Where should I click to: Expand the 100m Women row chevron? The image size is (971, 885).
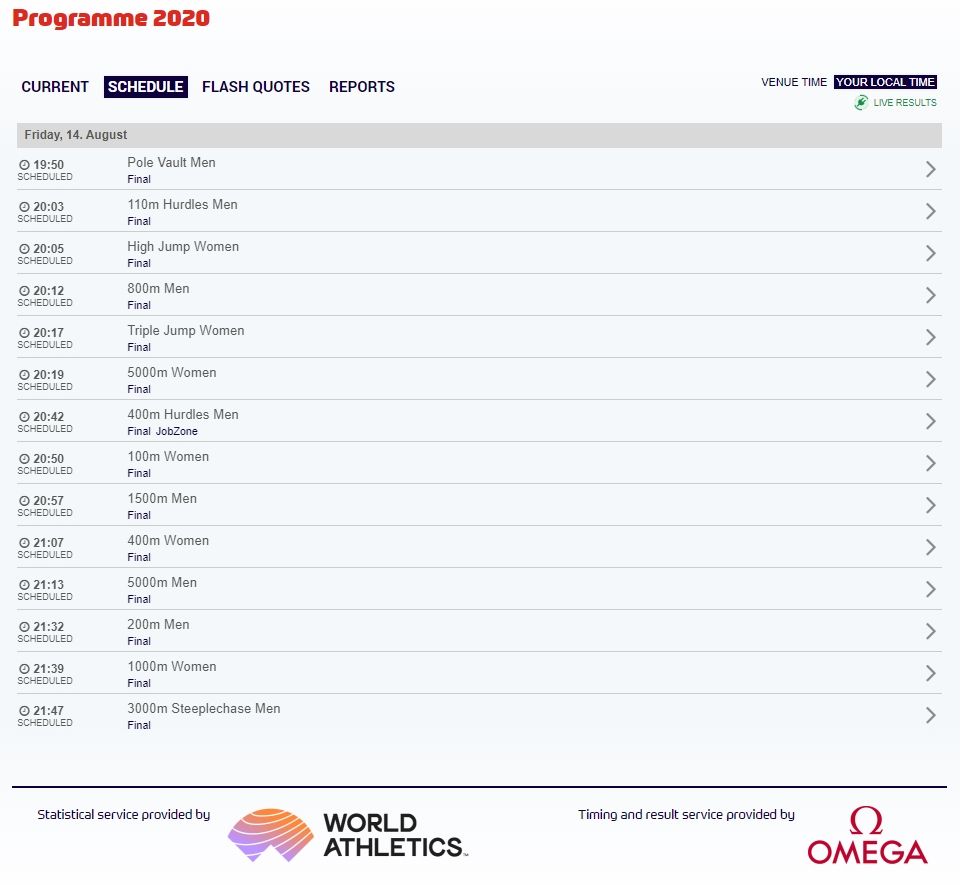[x=930, y=463]
